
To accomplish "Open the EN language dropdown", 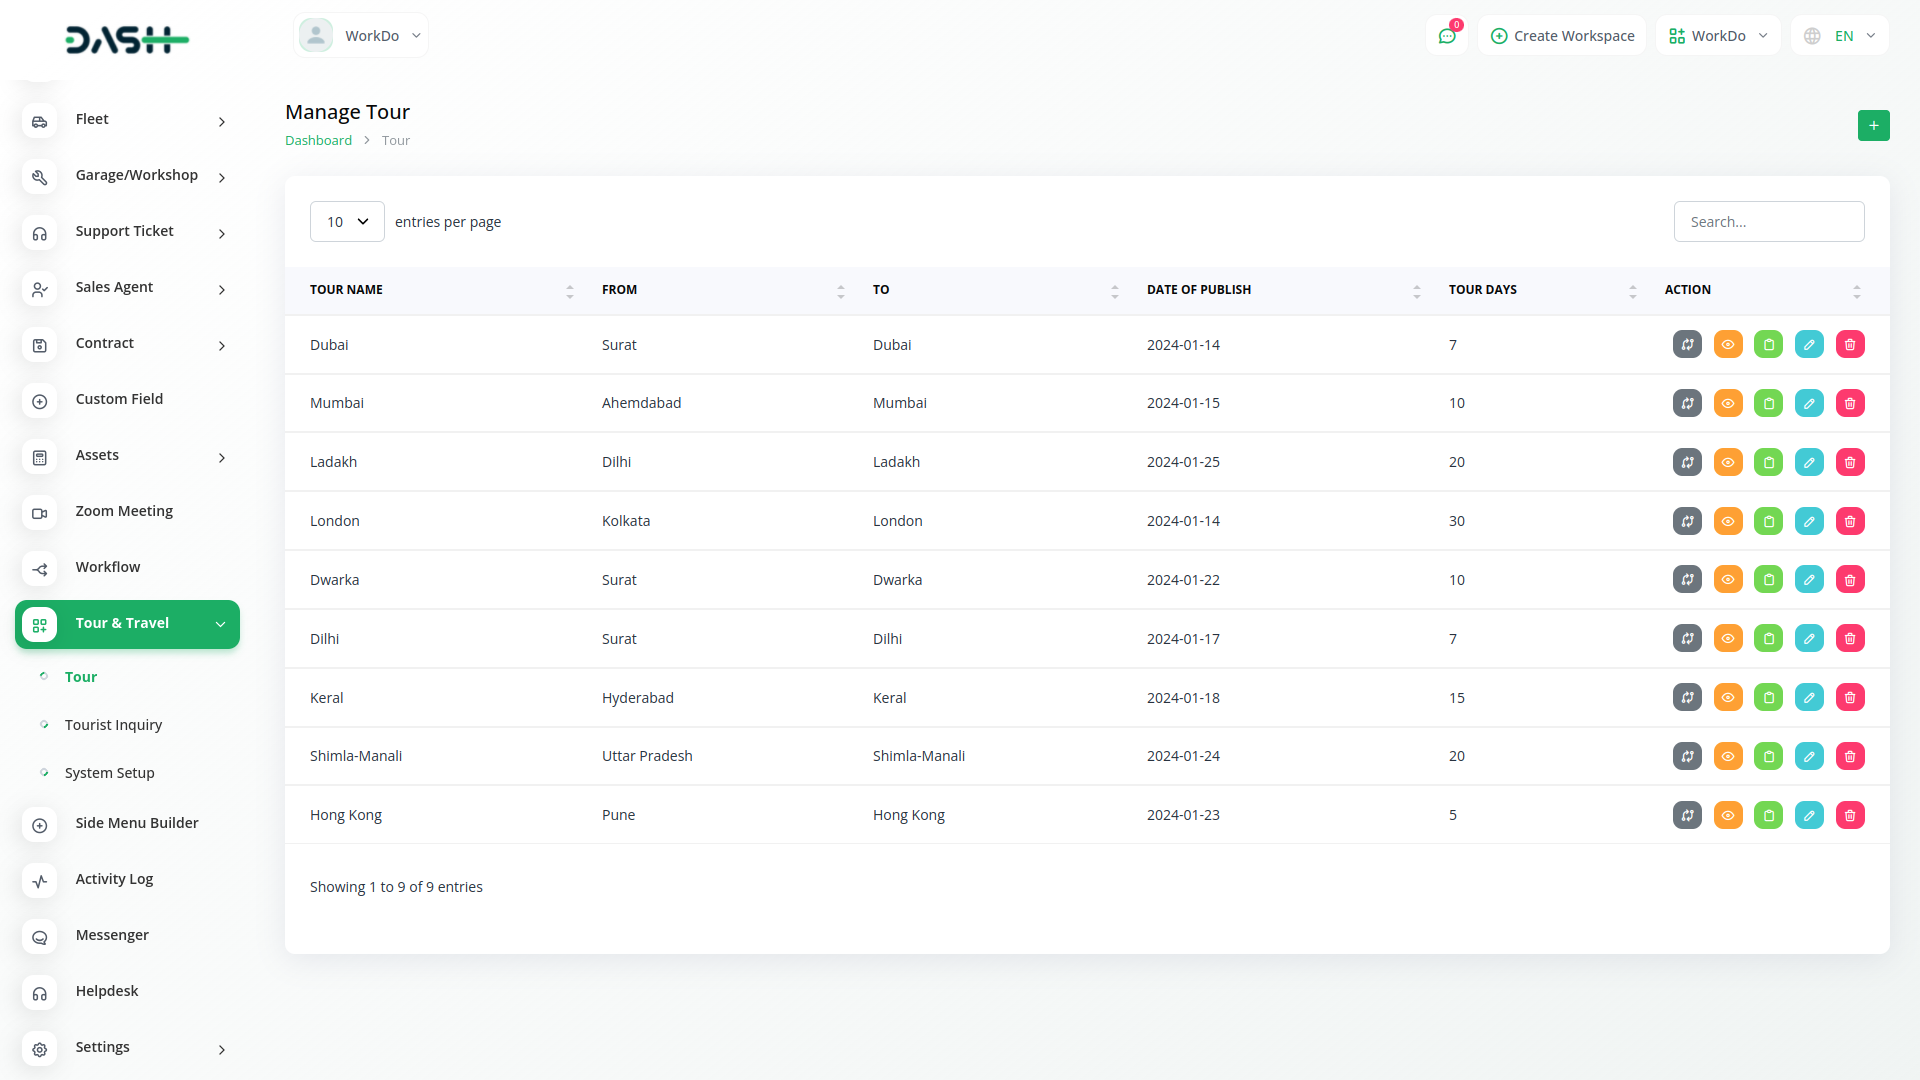I will [1841, 36].
